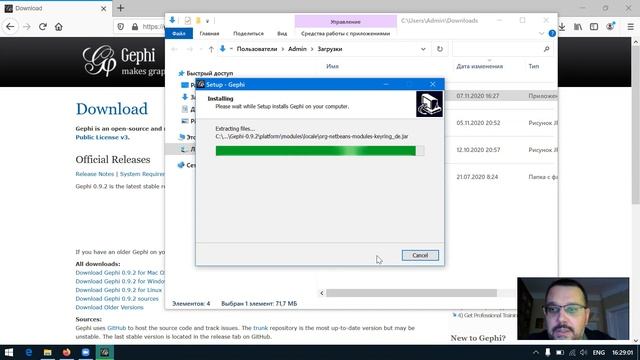This screenshot has width=640, height=360.
Task: Open the Wi-Fi network tray icon
Action: click(572, 352)
